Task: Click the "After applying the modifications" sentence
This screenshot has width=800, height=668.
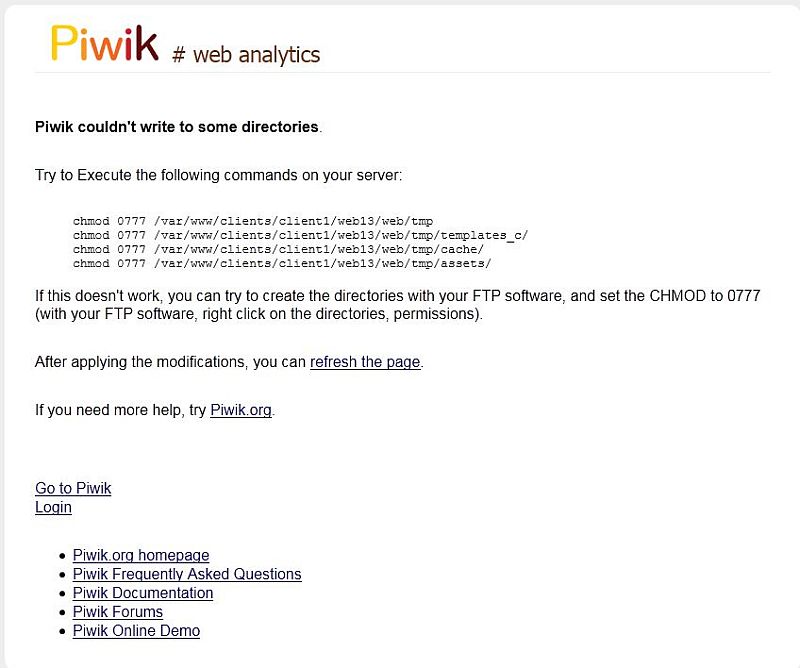Action: (229, 362)
